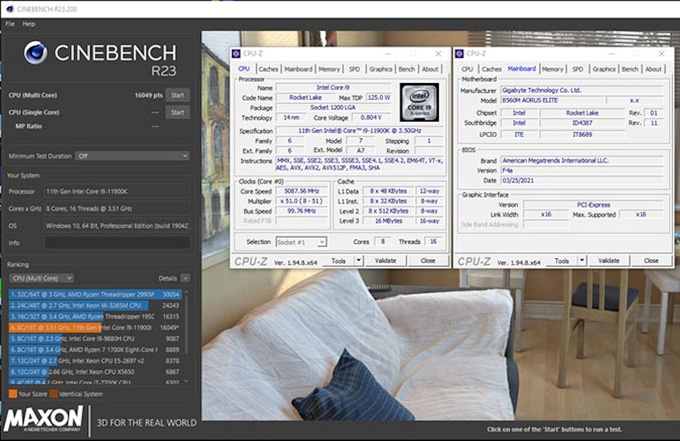
Task: Switch to SPD tab in right CPU-Z window
Action: click(x=578, y=69)
